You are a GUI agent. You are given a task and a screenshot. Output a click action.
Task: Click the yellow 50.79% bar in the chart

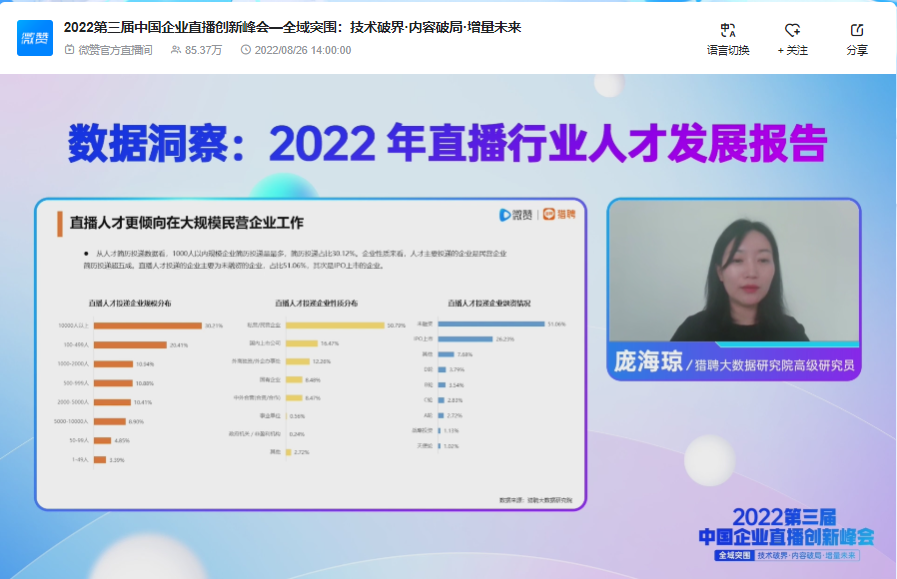coord(335,325)
